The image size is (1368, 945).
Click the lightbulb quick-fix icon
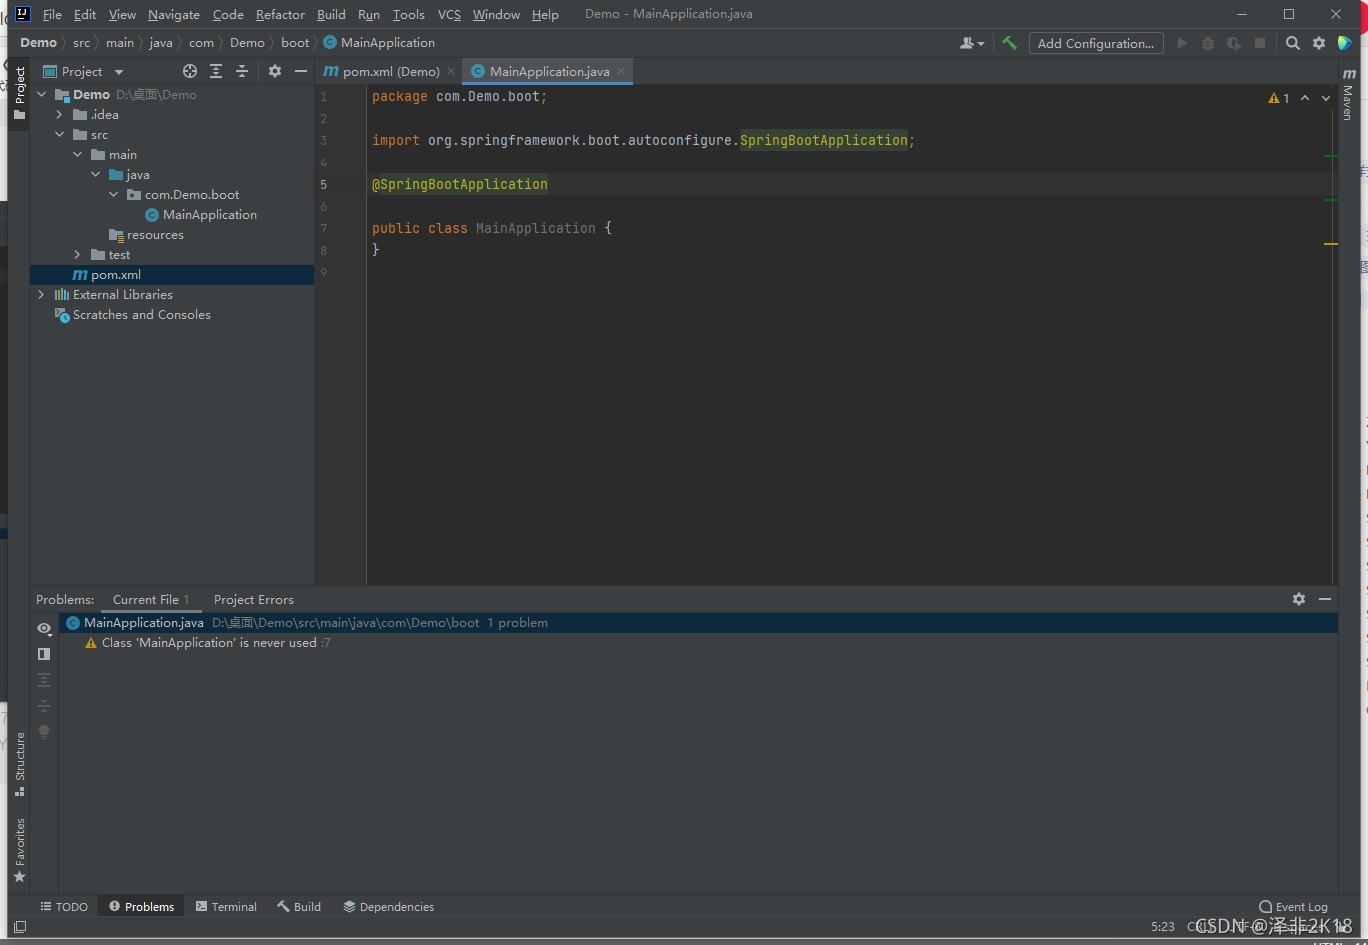[44, 732]
